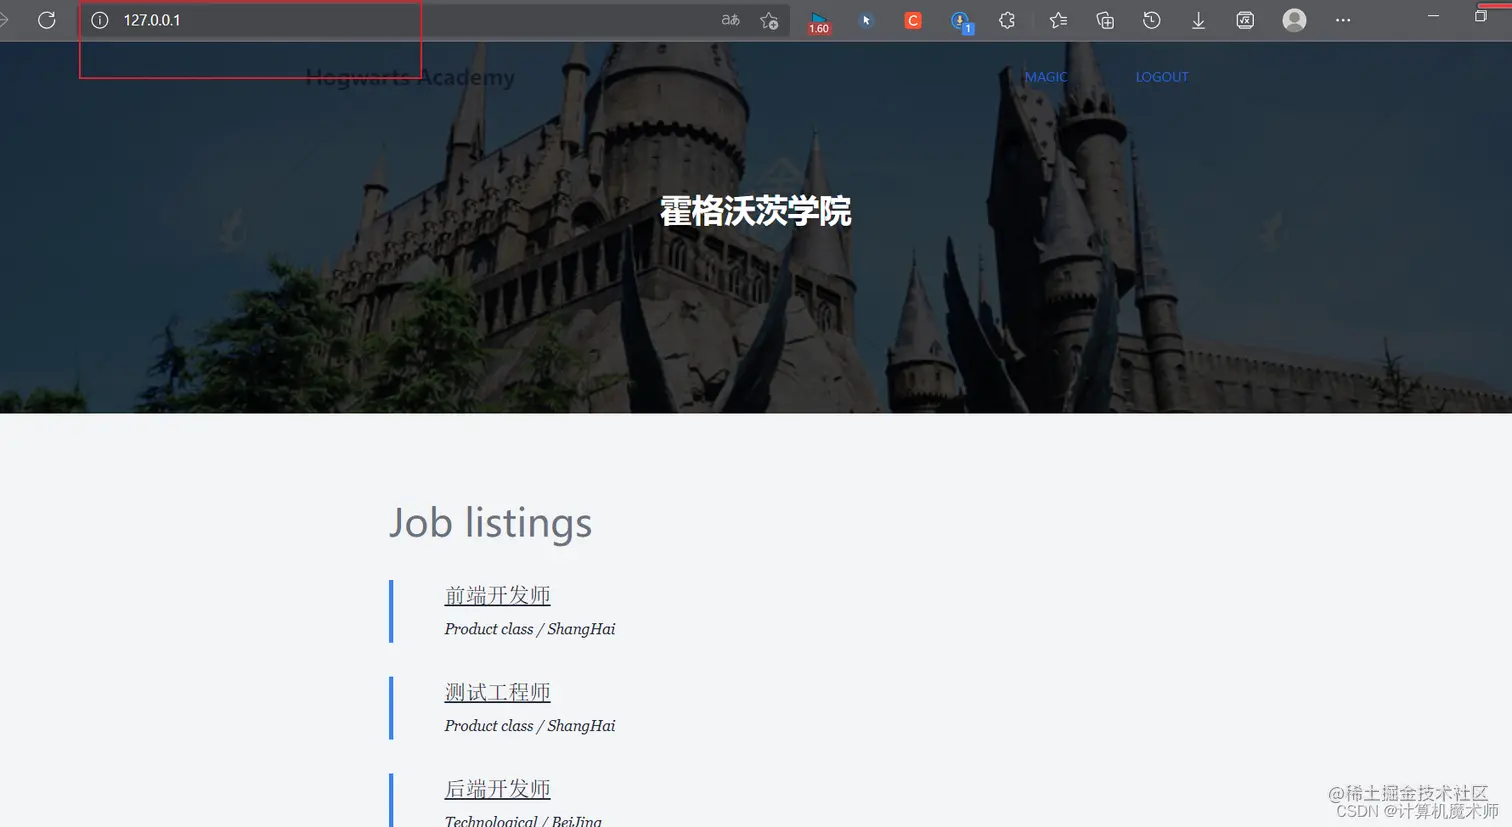Image resolution: width=1512 pixels, height=827 pixels.
Task: Open the browser profile avatar
Action: (1294, 20)
